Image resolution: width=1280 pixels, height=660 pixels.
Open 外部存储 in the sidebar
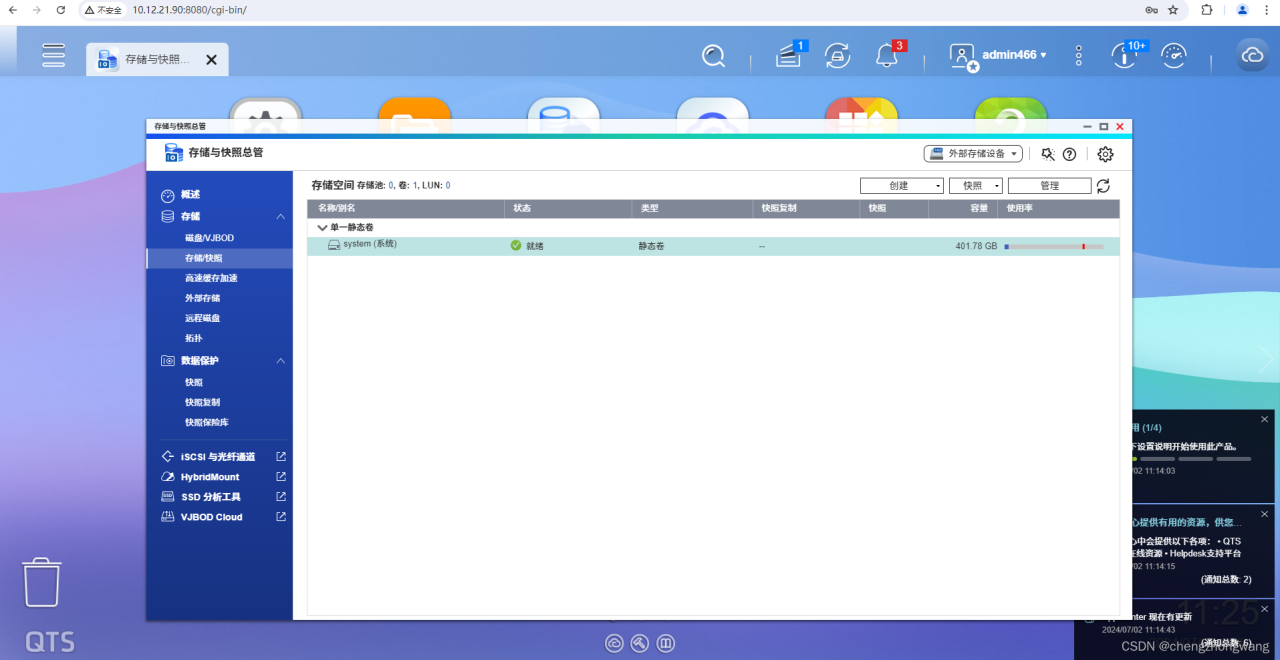pyautogui.click(x=202, y=298)
